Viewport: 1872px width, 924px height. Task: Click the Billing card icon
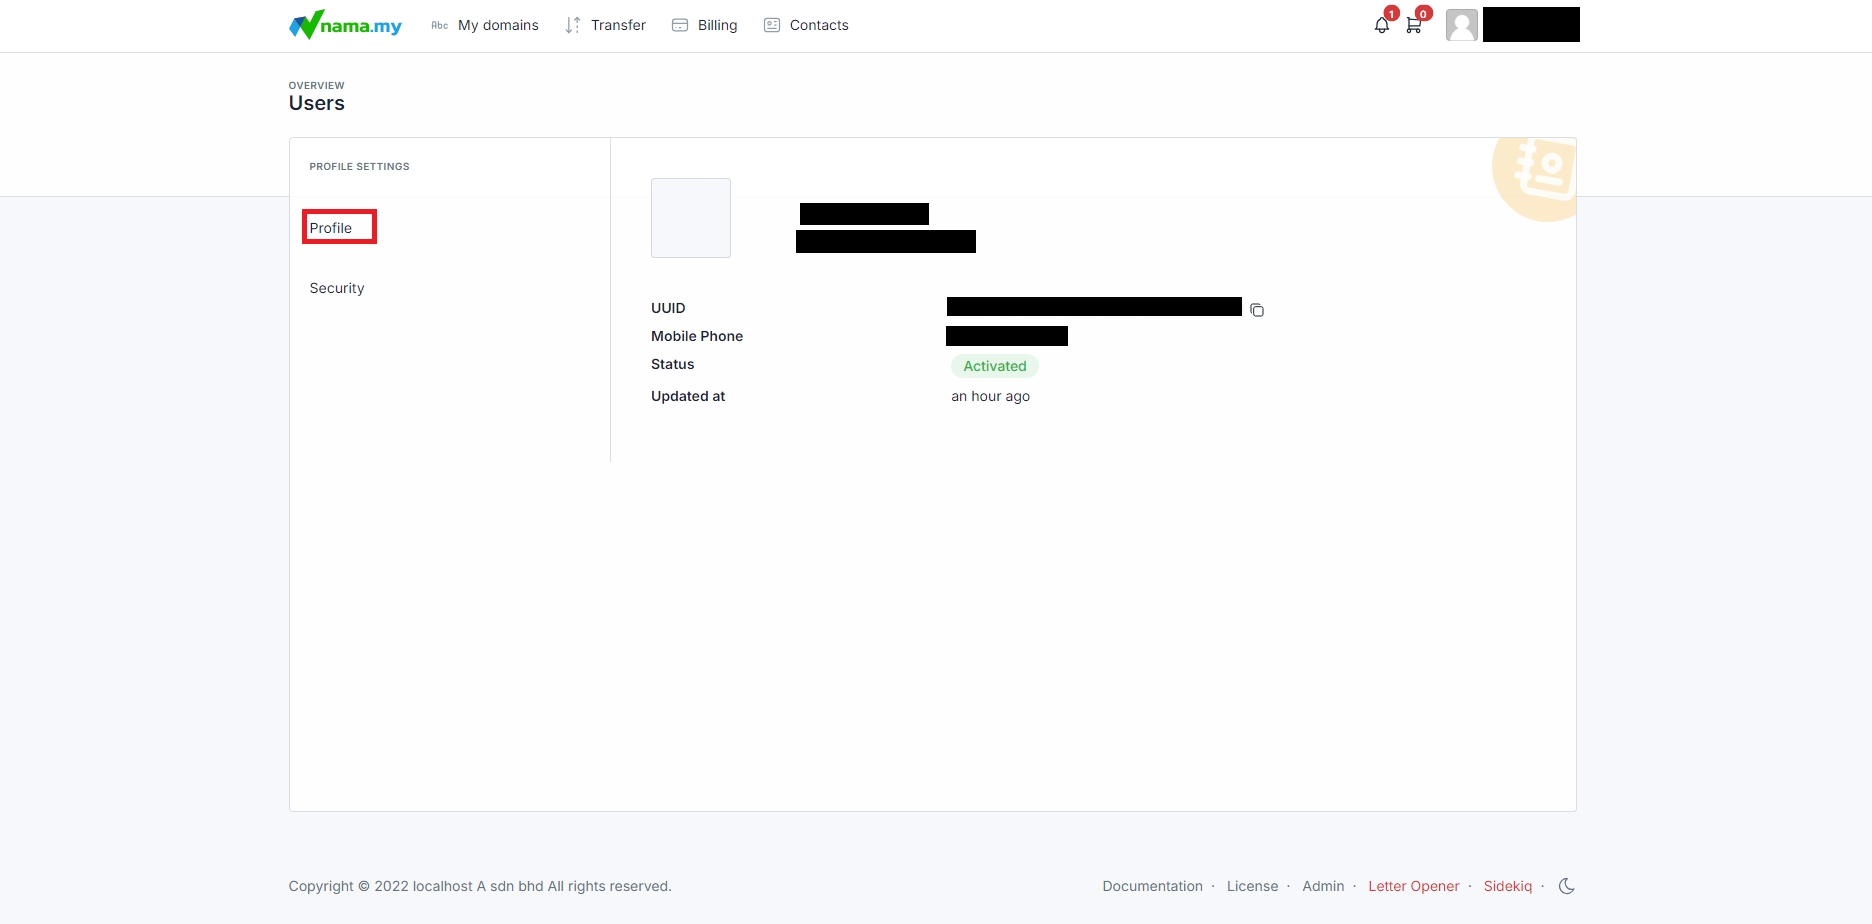coord(680,25)
